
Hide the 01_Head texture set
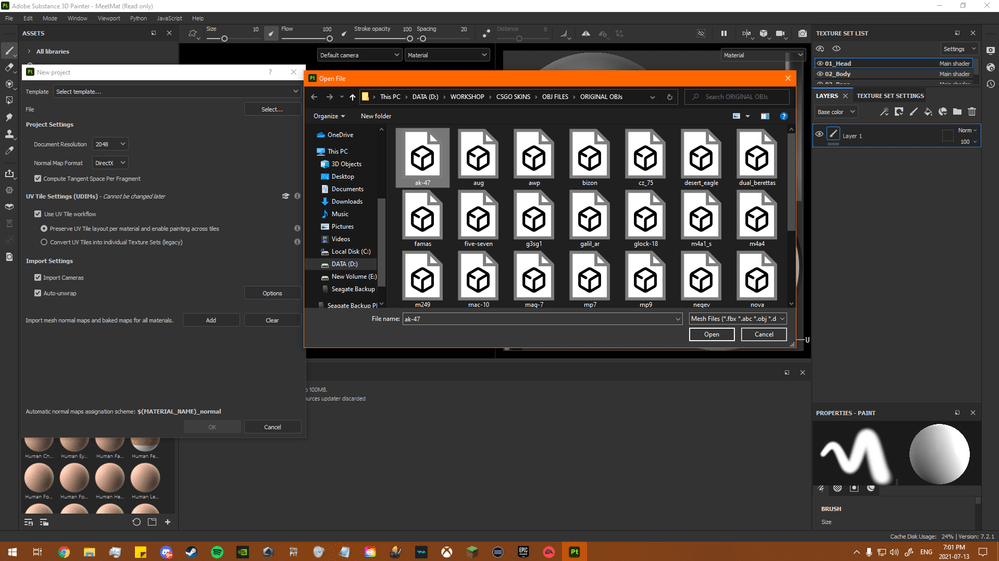pyautogui.click(x=820, y=64)
